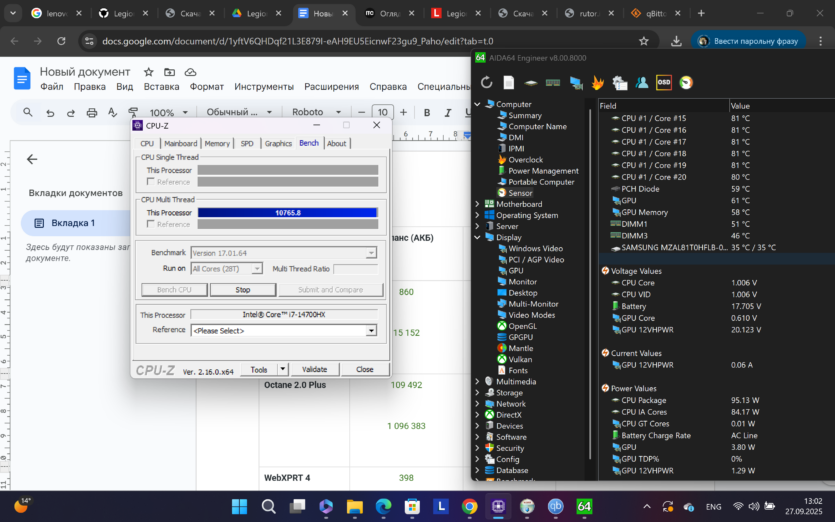Click the AIDA64 memory module toolbar icon
Viewport: 835px width, 522px height.
pyautogui.click(x=553, y=83)
